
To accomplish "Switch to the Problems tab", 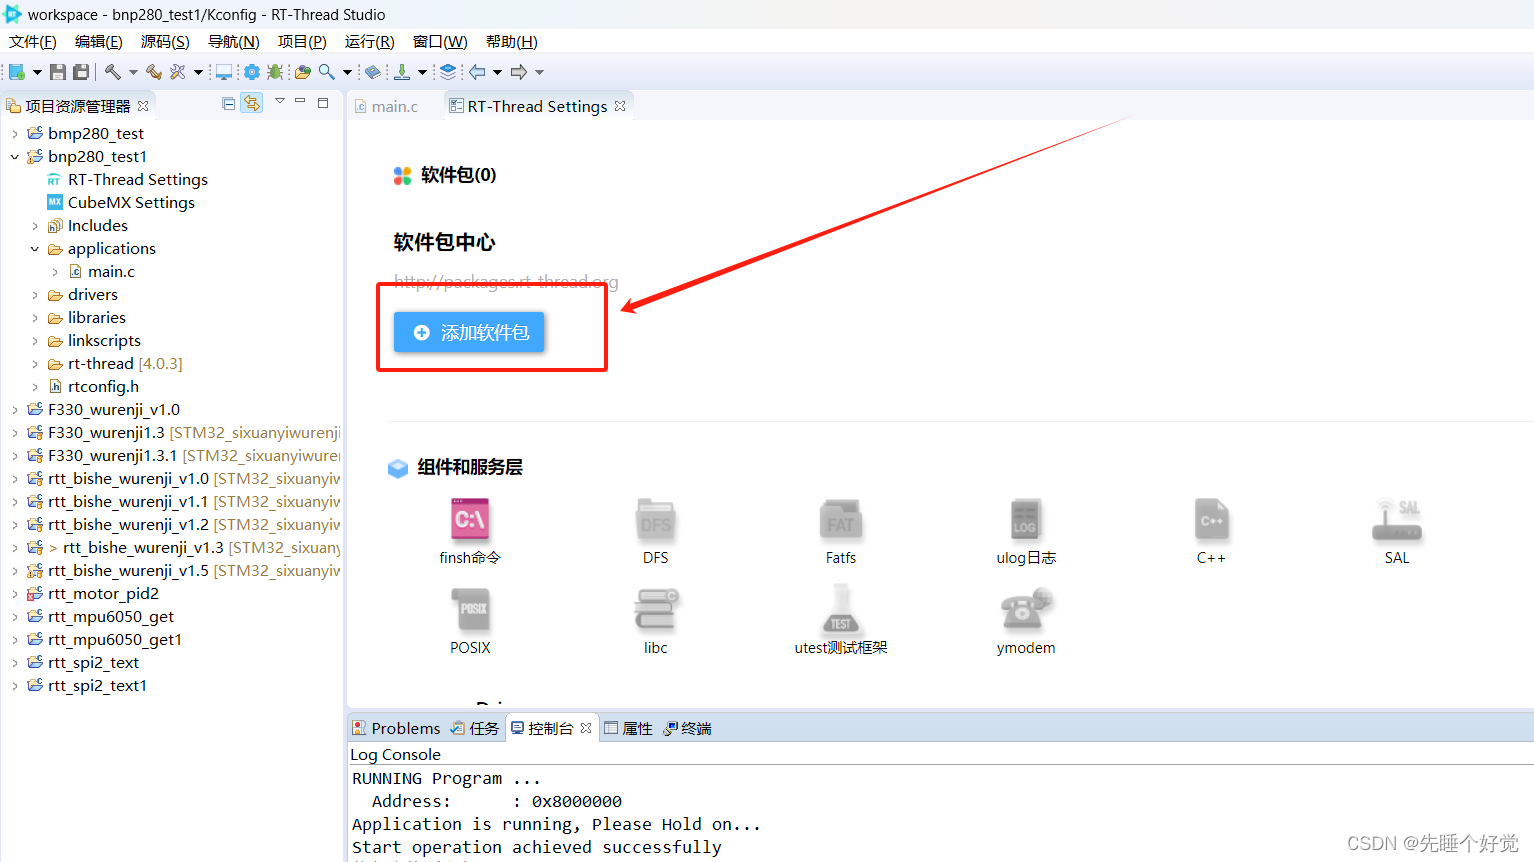I will [x=397, y=728].
